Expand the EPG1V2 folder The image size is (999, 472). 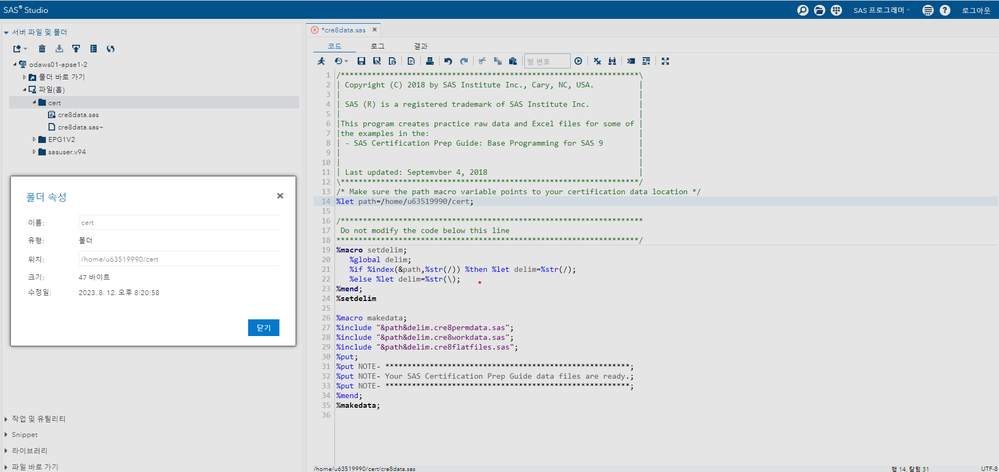(x=34, y=140)
